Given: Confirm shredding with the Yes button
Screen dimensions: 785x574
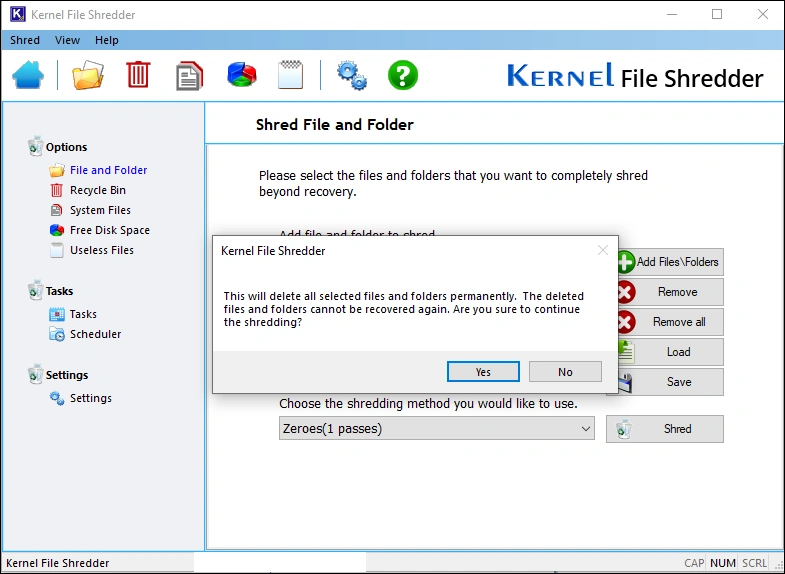Looking at the screenshot, I should tap(483, 372).
